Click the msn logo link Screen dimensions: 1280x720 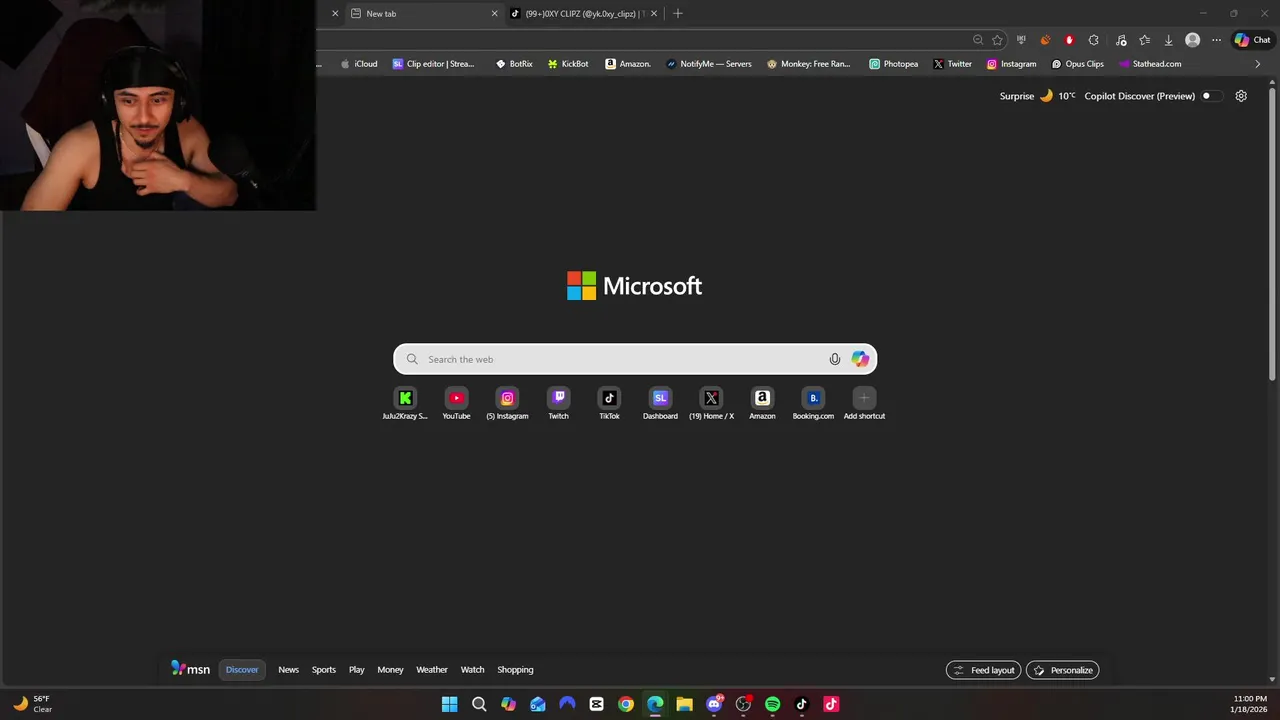(x=190, y=669)
